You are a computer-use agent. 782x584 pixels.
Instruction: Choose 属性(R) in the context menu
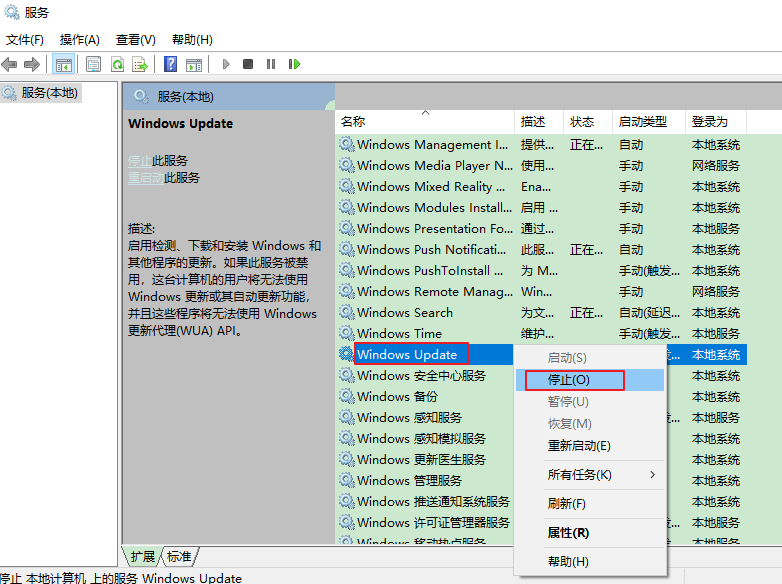pyautogui.click(x=589, y=533)
